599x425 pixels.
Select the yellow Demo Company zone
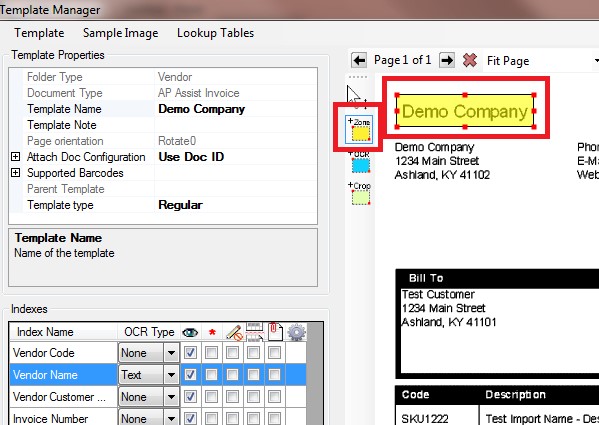pyautogui.click(x=465, y=111)
